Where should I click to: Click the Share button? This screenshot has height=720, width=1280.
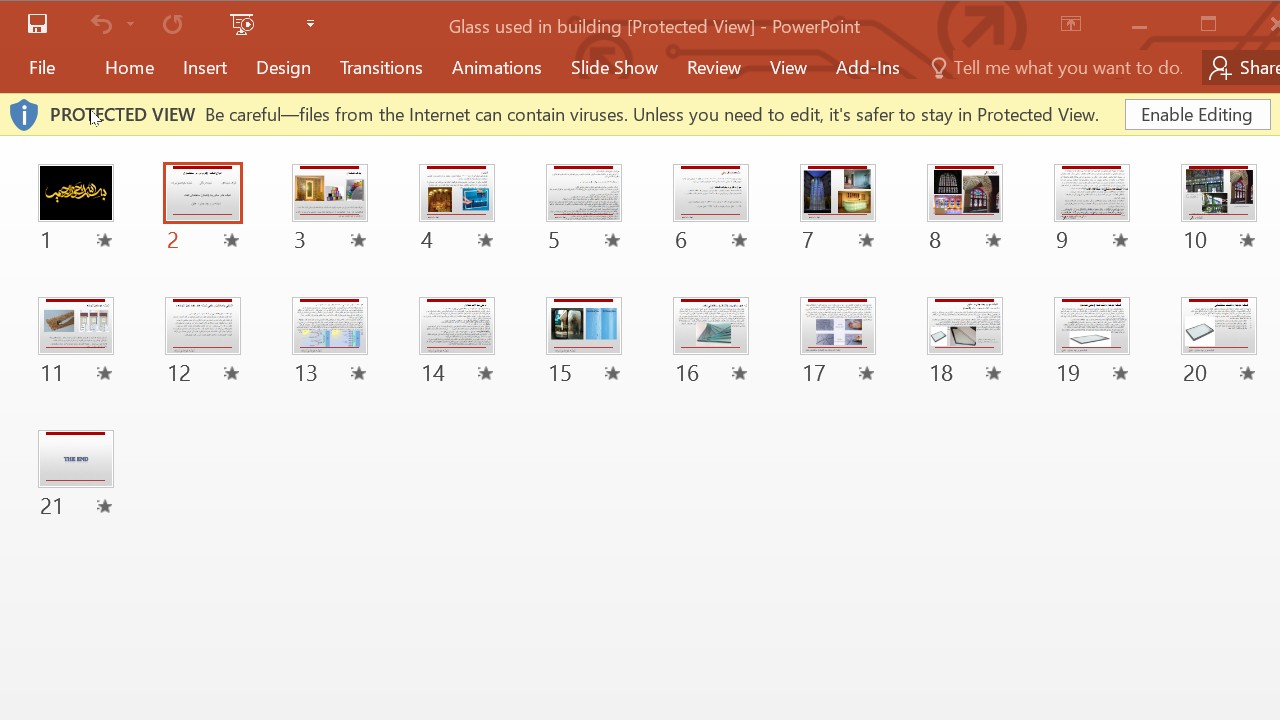point(1243,68)
